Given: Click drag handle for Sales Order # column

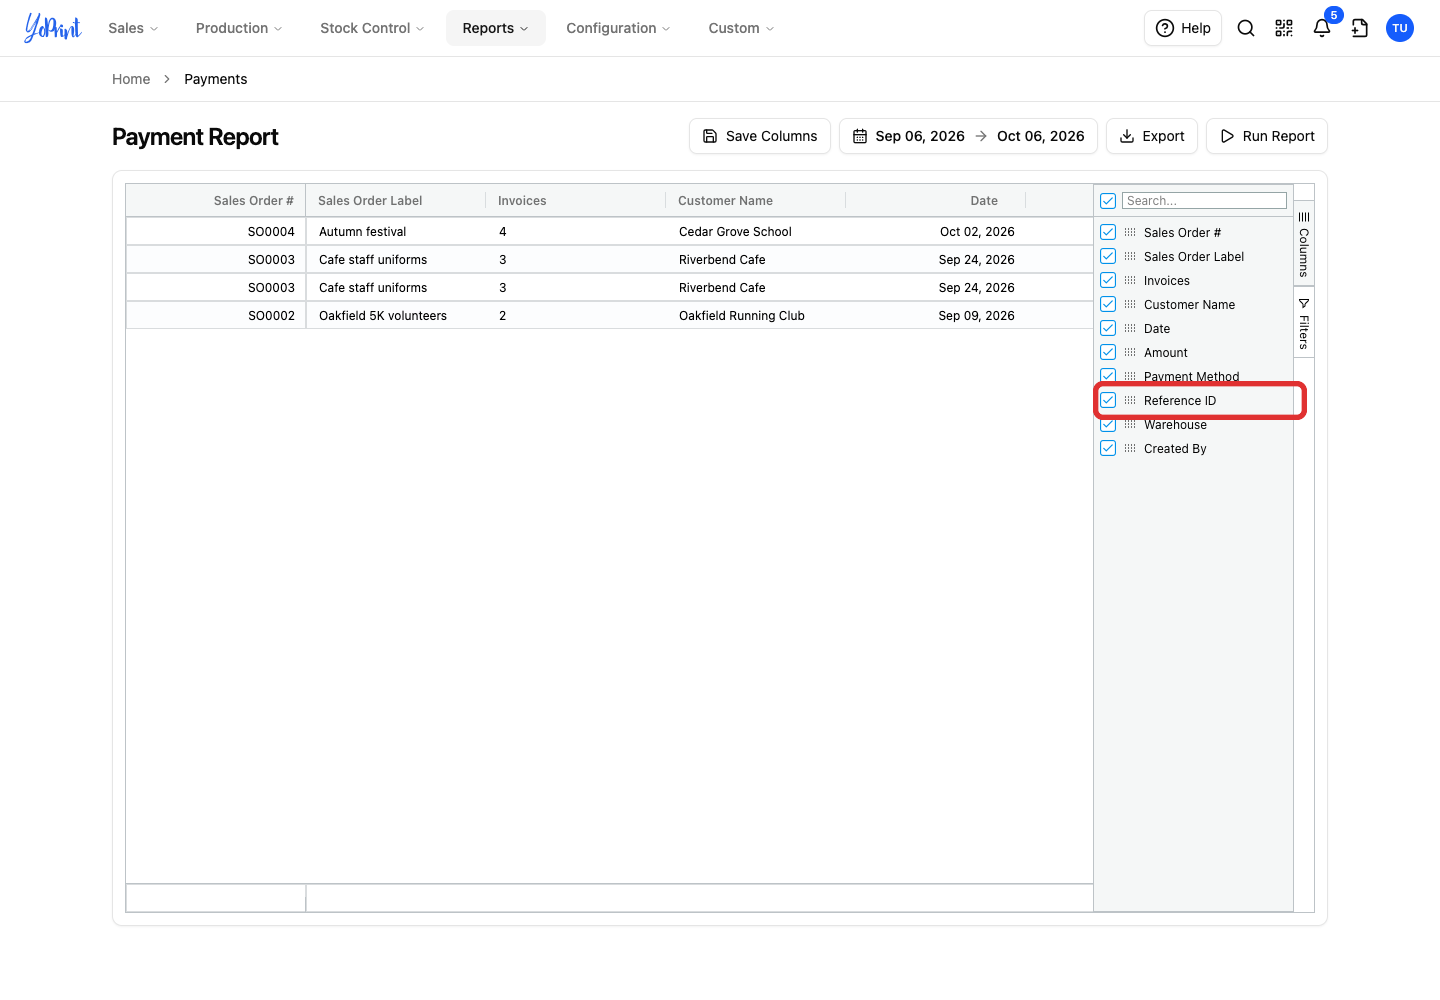Looking at the screenshot, I should pos(1130,232).
